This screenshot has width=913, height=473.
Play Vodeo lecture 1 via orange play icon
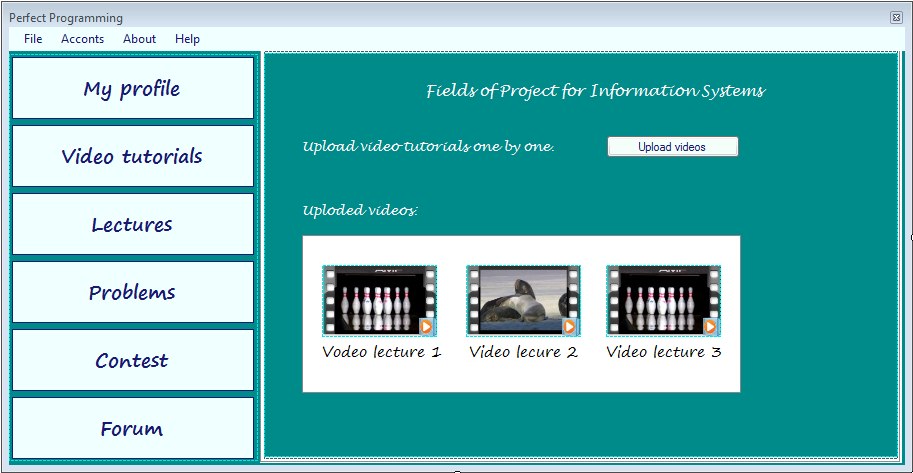click(x=426, y=327)
